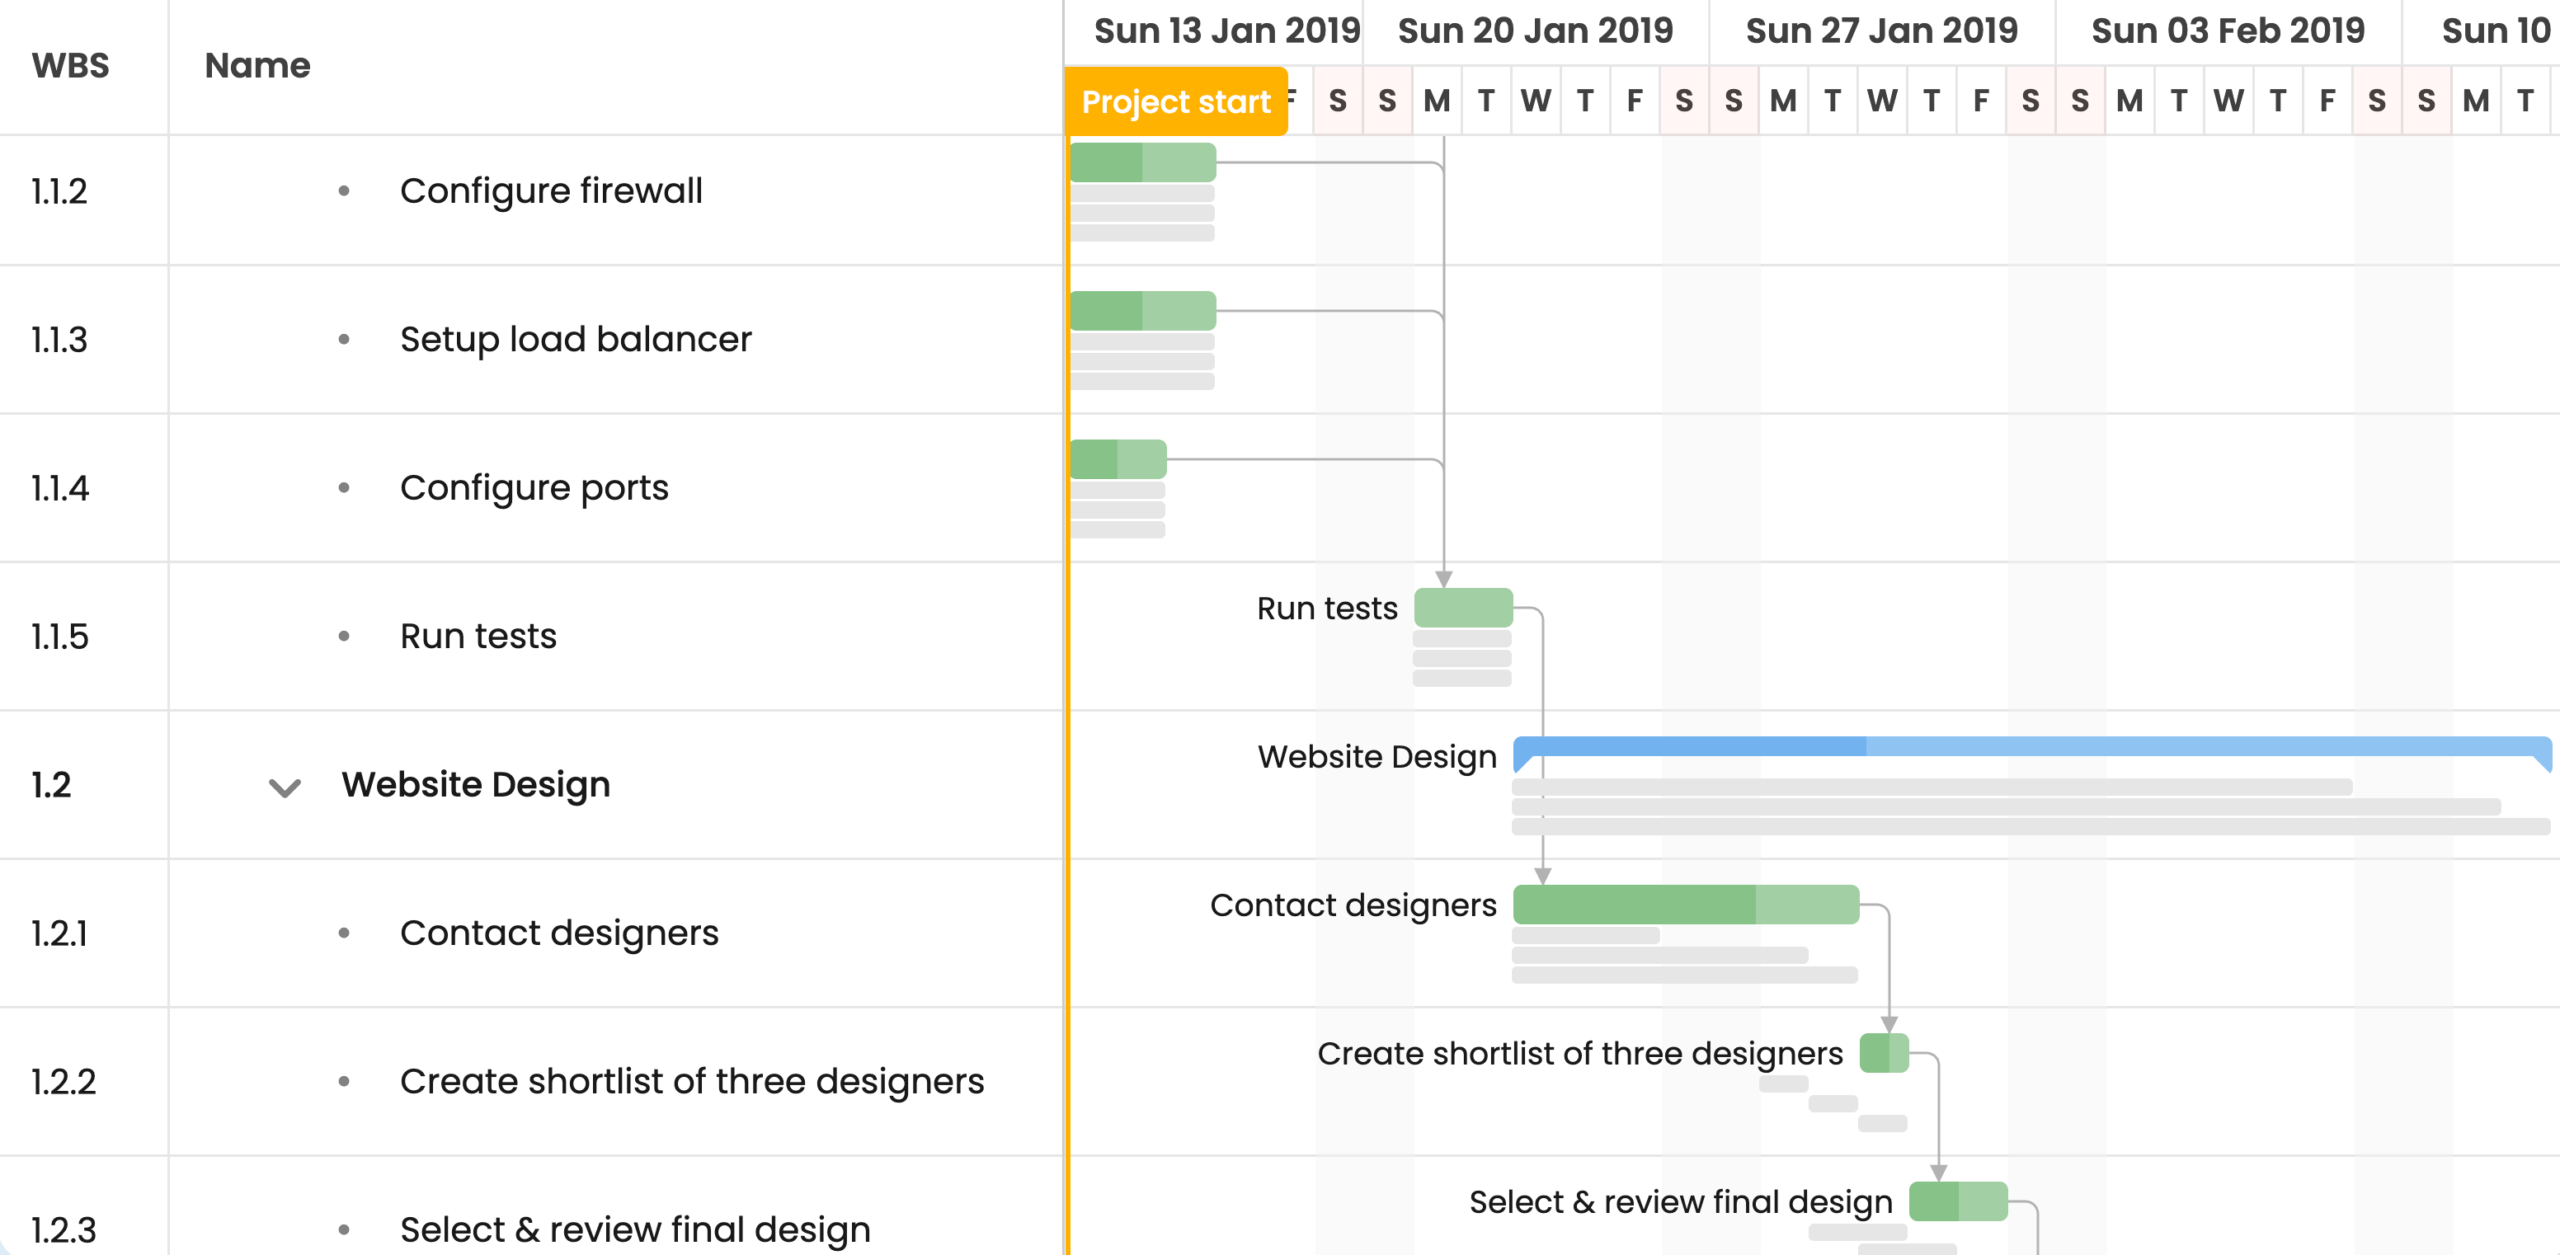This screenshot has width=2560, height=1255.
Task: Select WBS cell 1.2.2 in the grid
Action: point(63,1082)
